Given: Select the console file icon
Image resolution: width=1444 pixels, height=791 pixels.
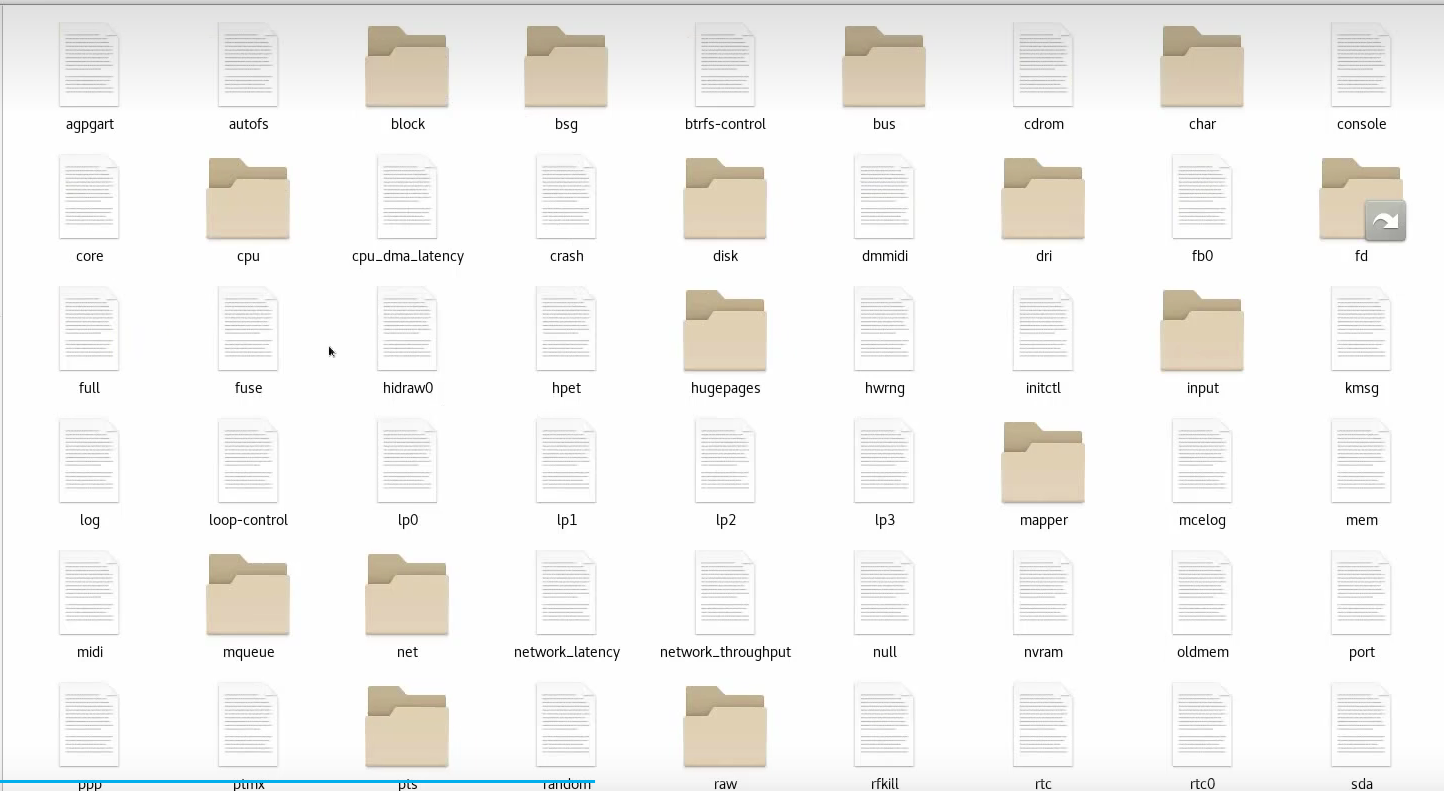Looking at the screenshot, I should coord(1361,65).
